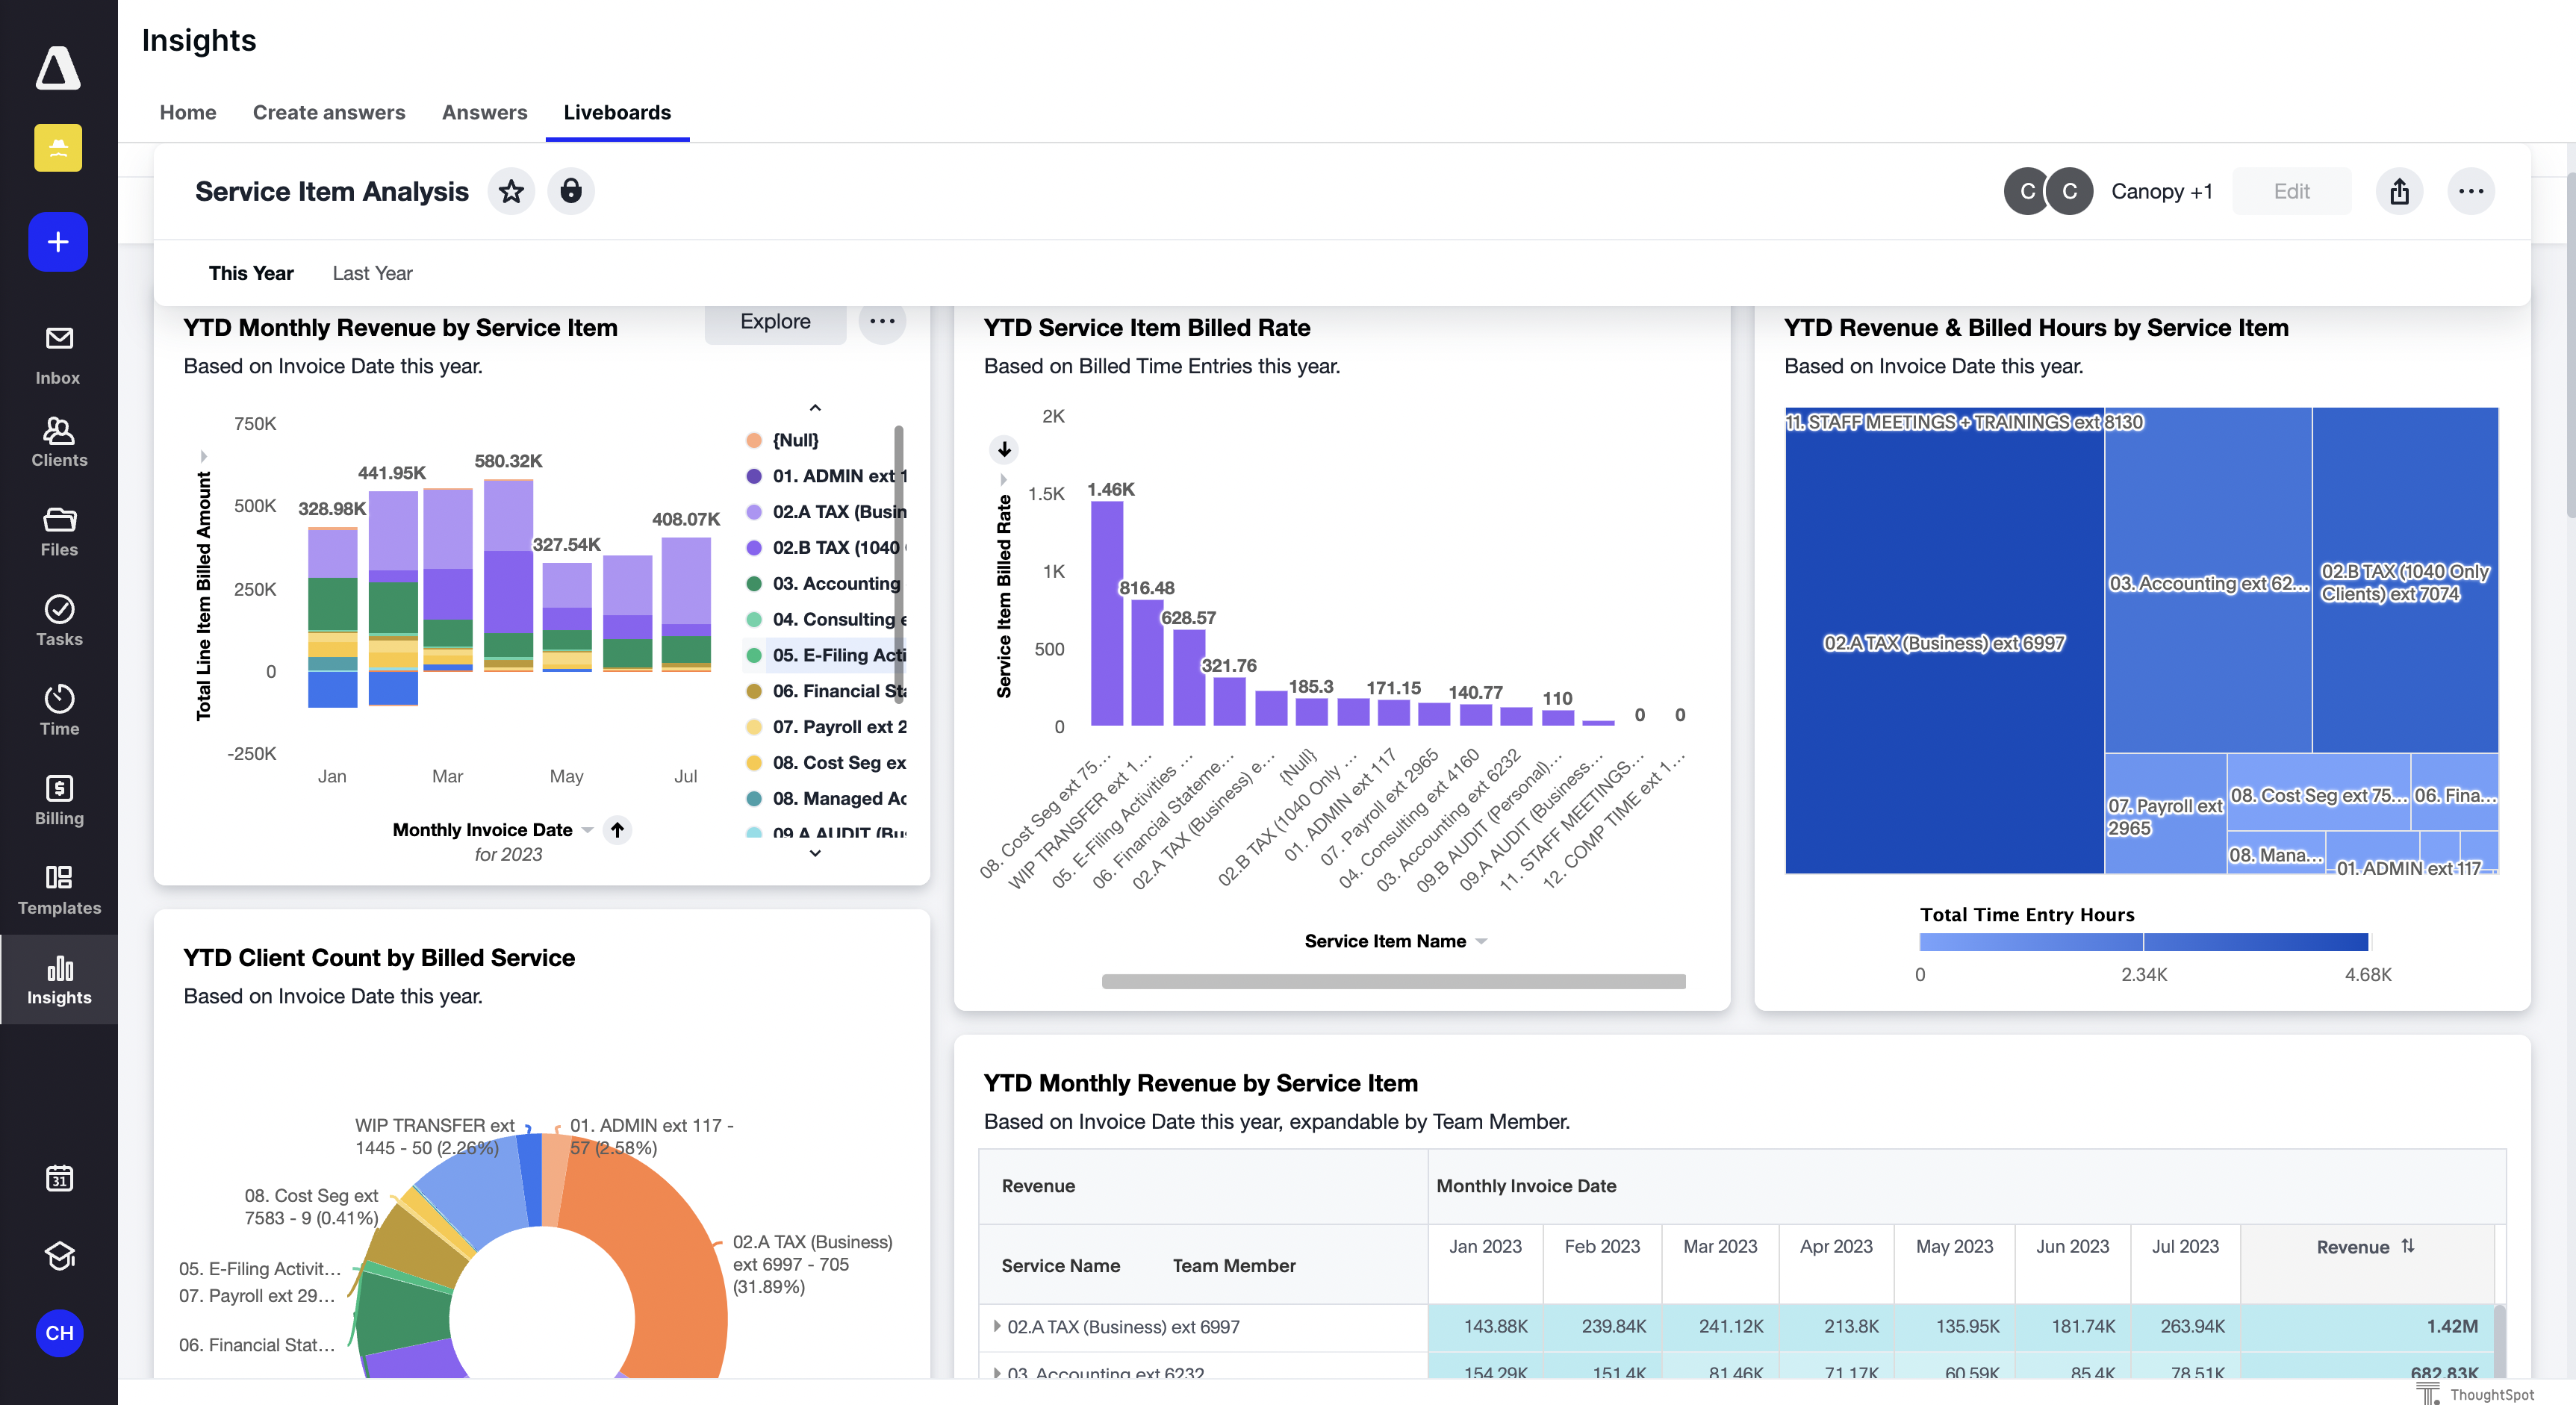Go to the Home tab
Screen dimensions: 2576x1405
[x=187, y=112]
